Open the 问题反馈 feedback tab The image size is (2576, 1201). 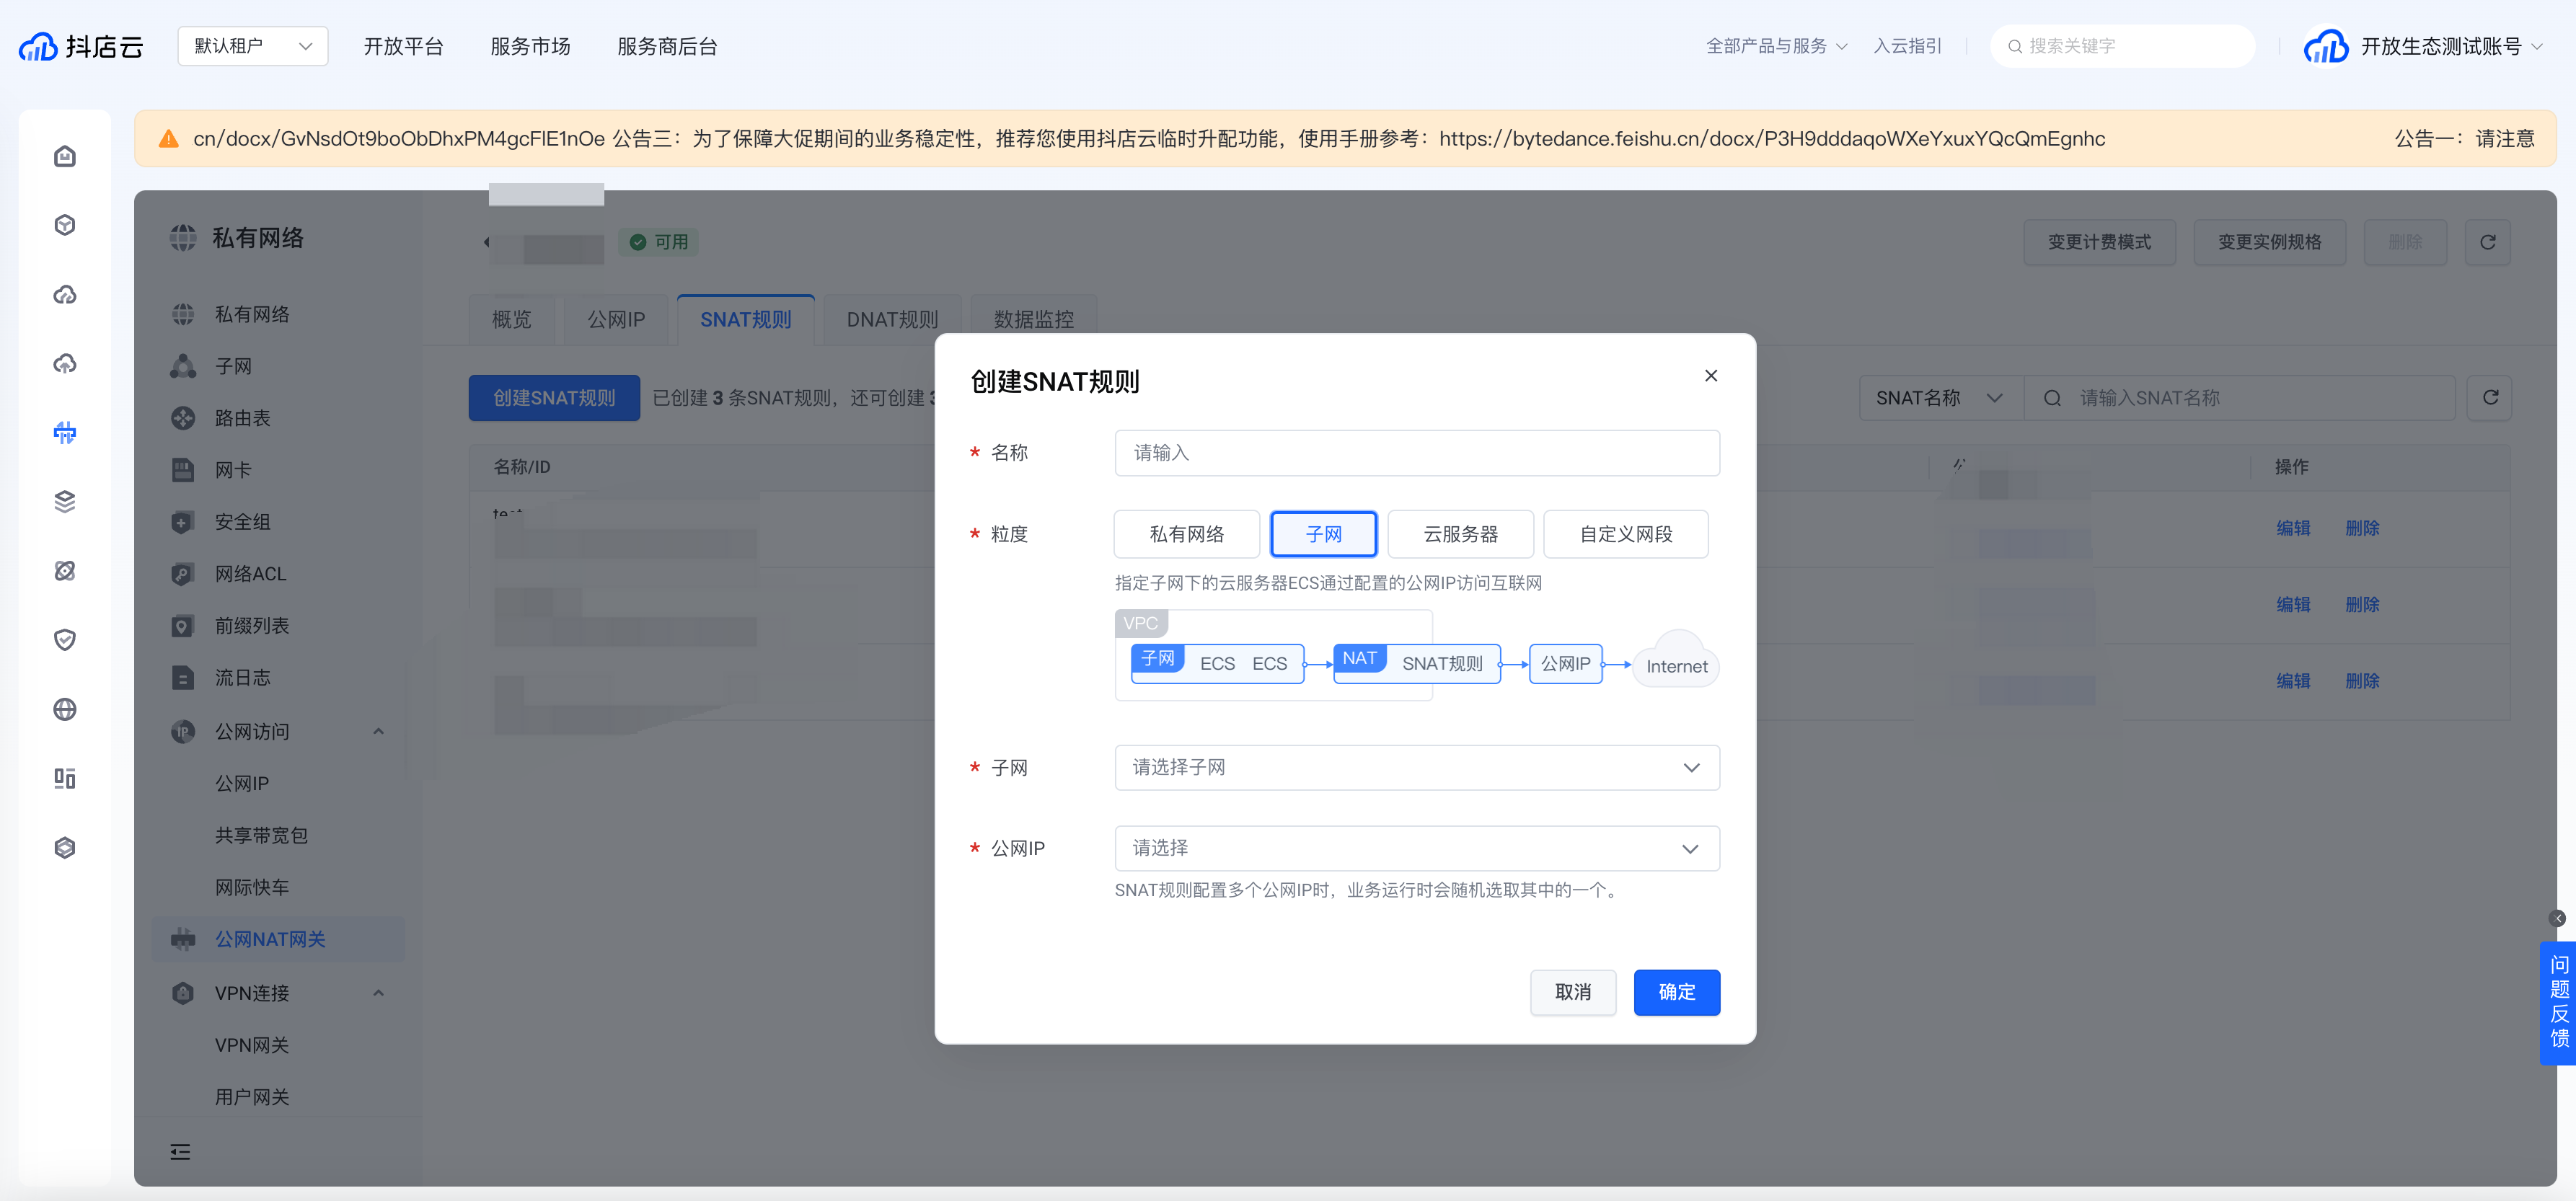click(x=2558, y=1002)
